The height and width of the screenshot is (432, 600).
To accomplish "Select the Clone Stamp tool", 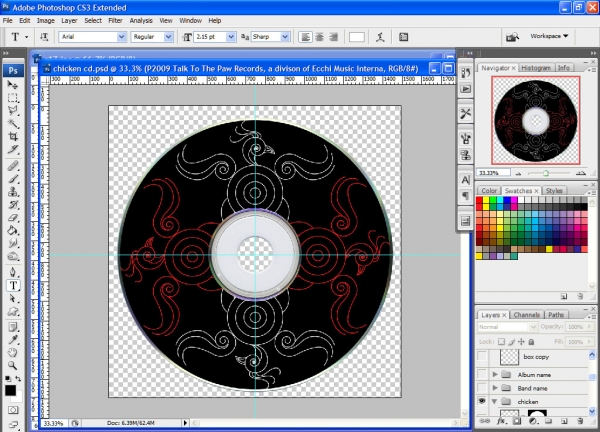I will [13, 192].
